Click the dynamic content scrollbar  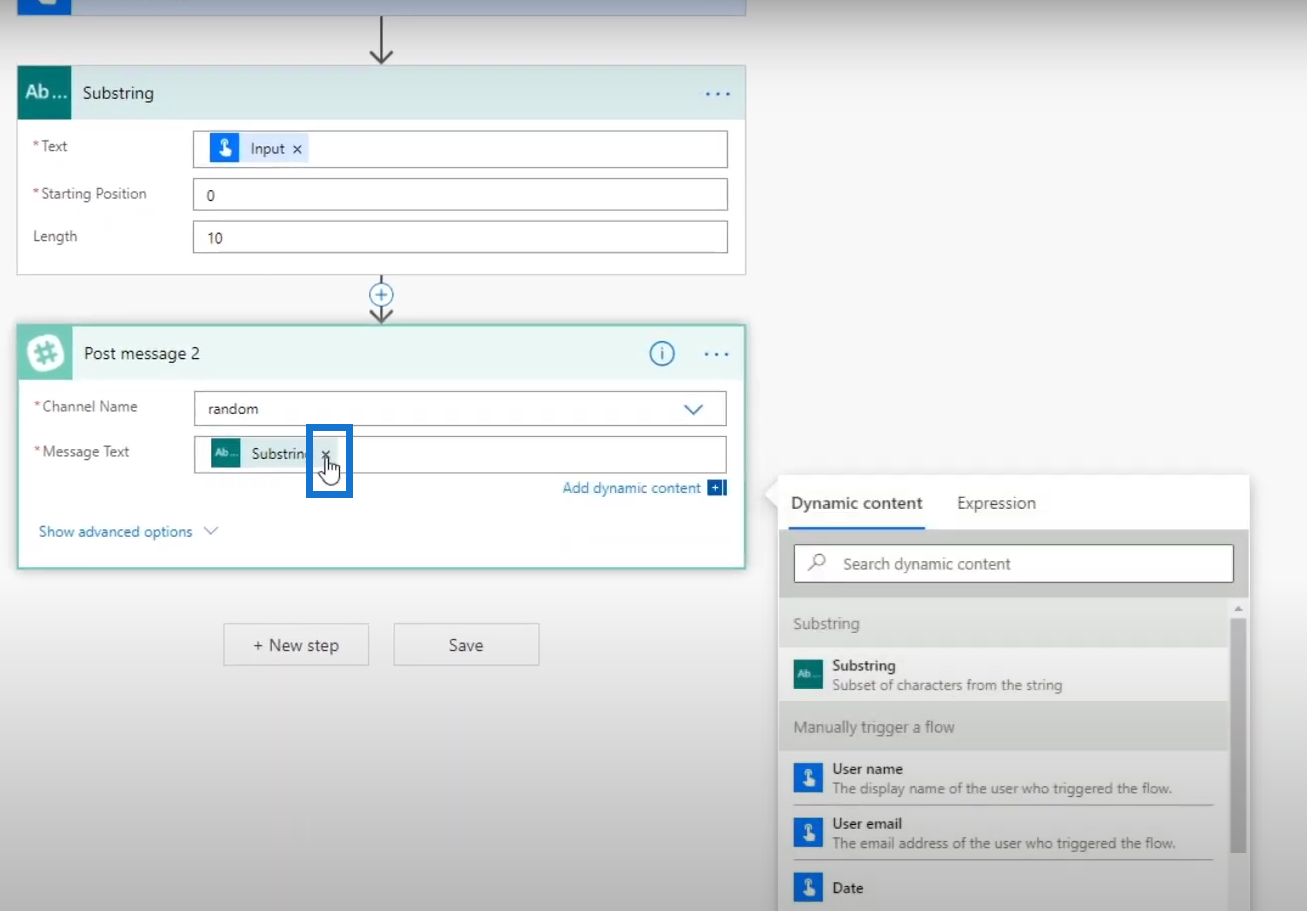click(1238, 735)
